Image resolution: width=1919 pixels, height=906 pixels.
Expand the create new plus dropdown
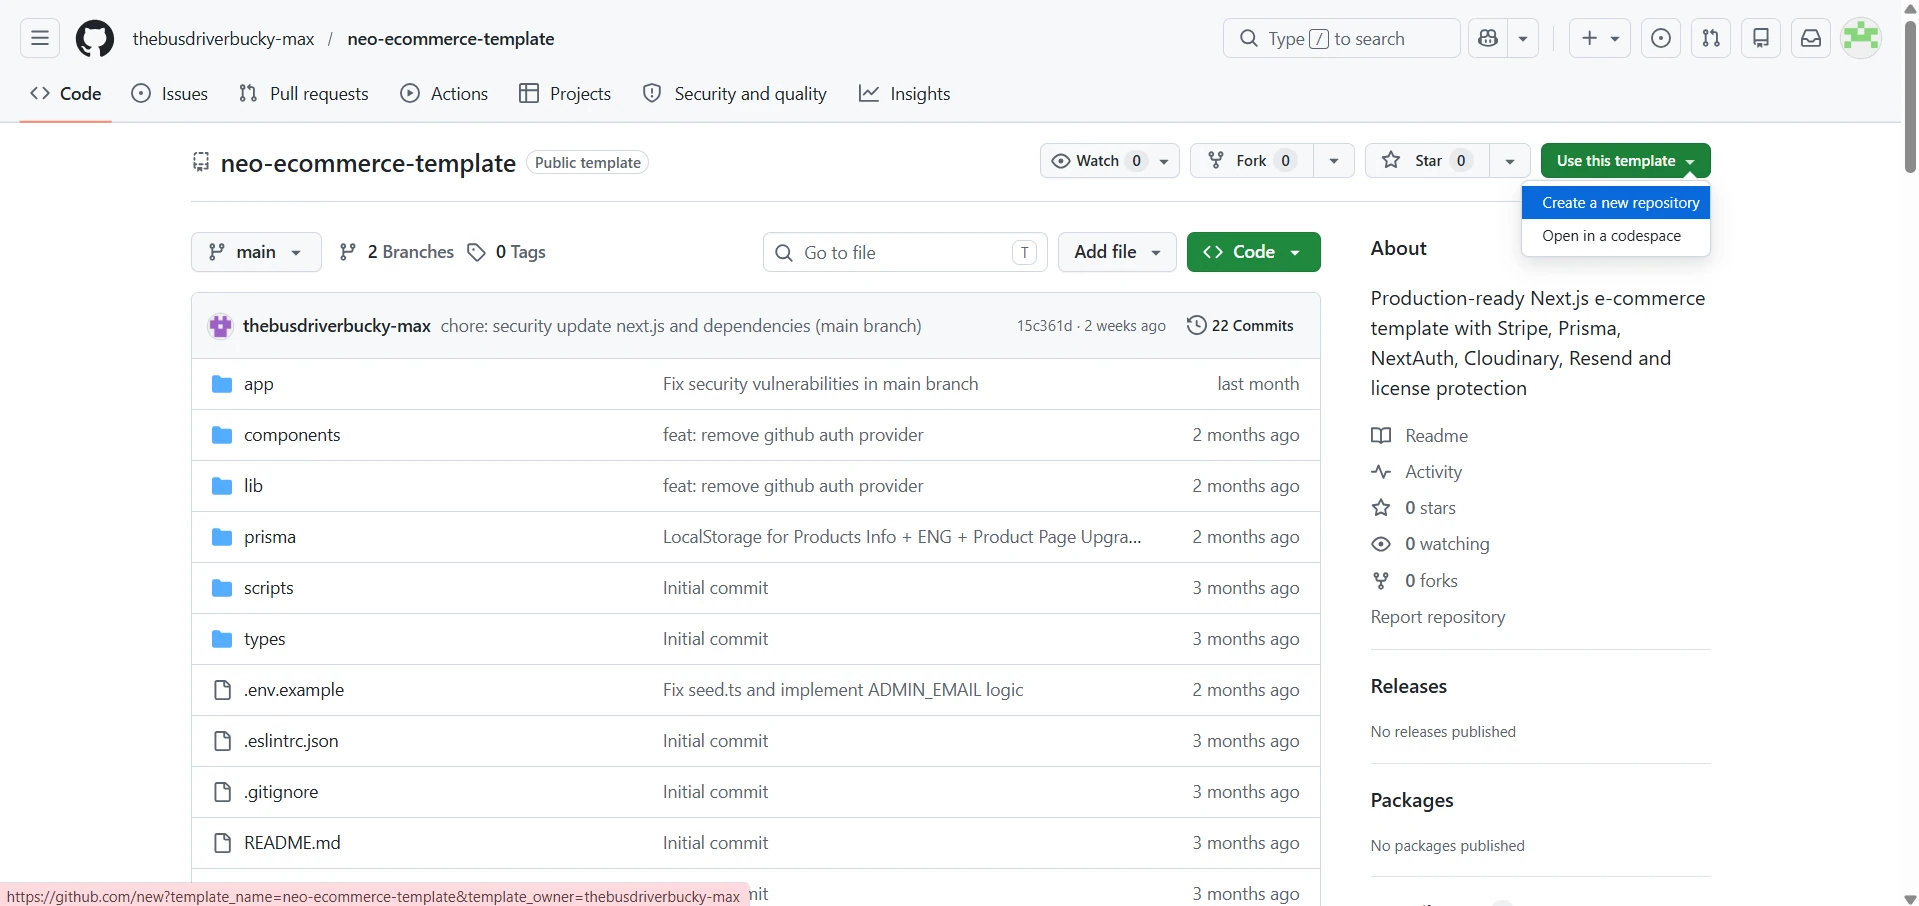(x=1600, y=39)
